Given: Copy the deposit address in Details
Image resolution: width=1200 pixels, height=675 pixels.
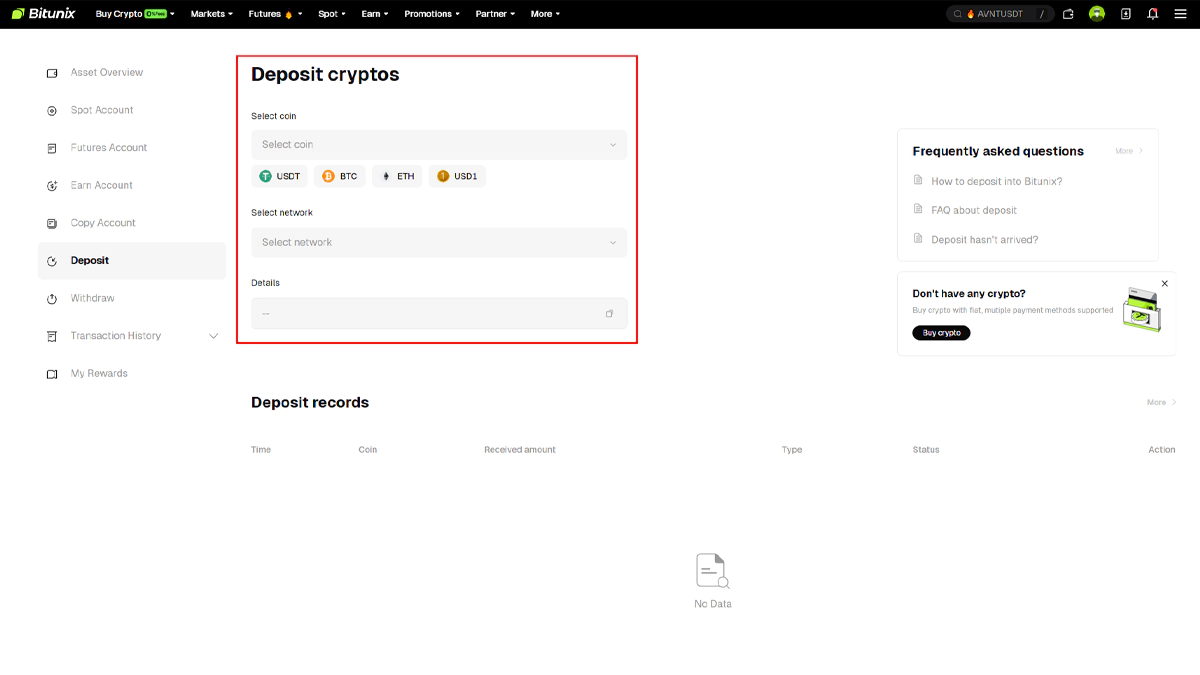Looking at the screenshot, I should click(x=609, y=314).
